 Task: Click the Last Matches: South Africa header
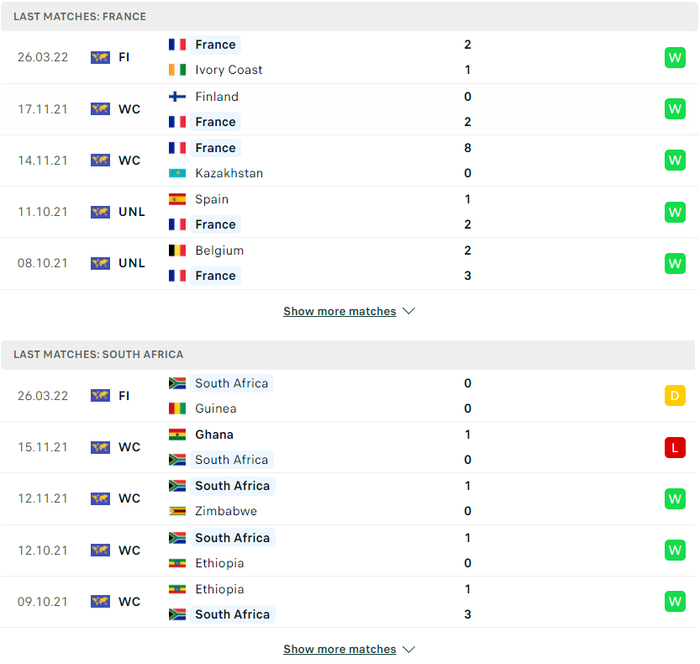[98, 355]
